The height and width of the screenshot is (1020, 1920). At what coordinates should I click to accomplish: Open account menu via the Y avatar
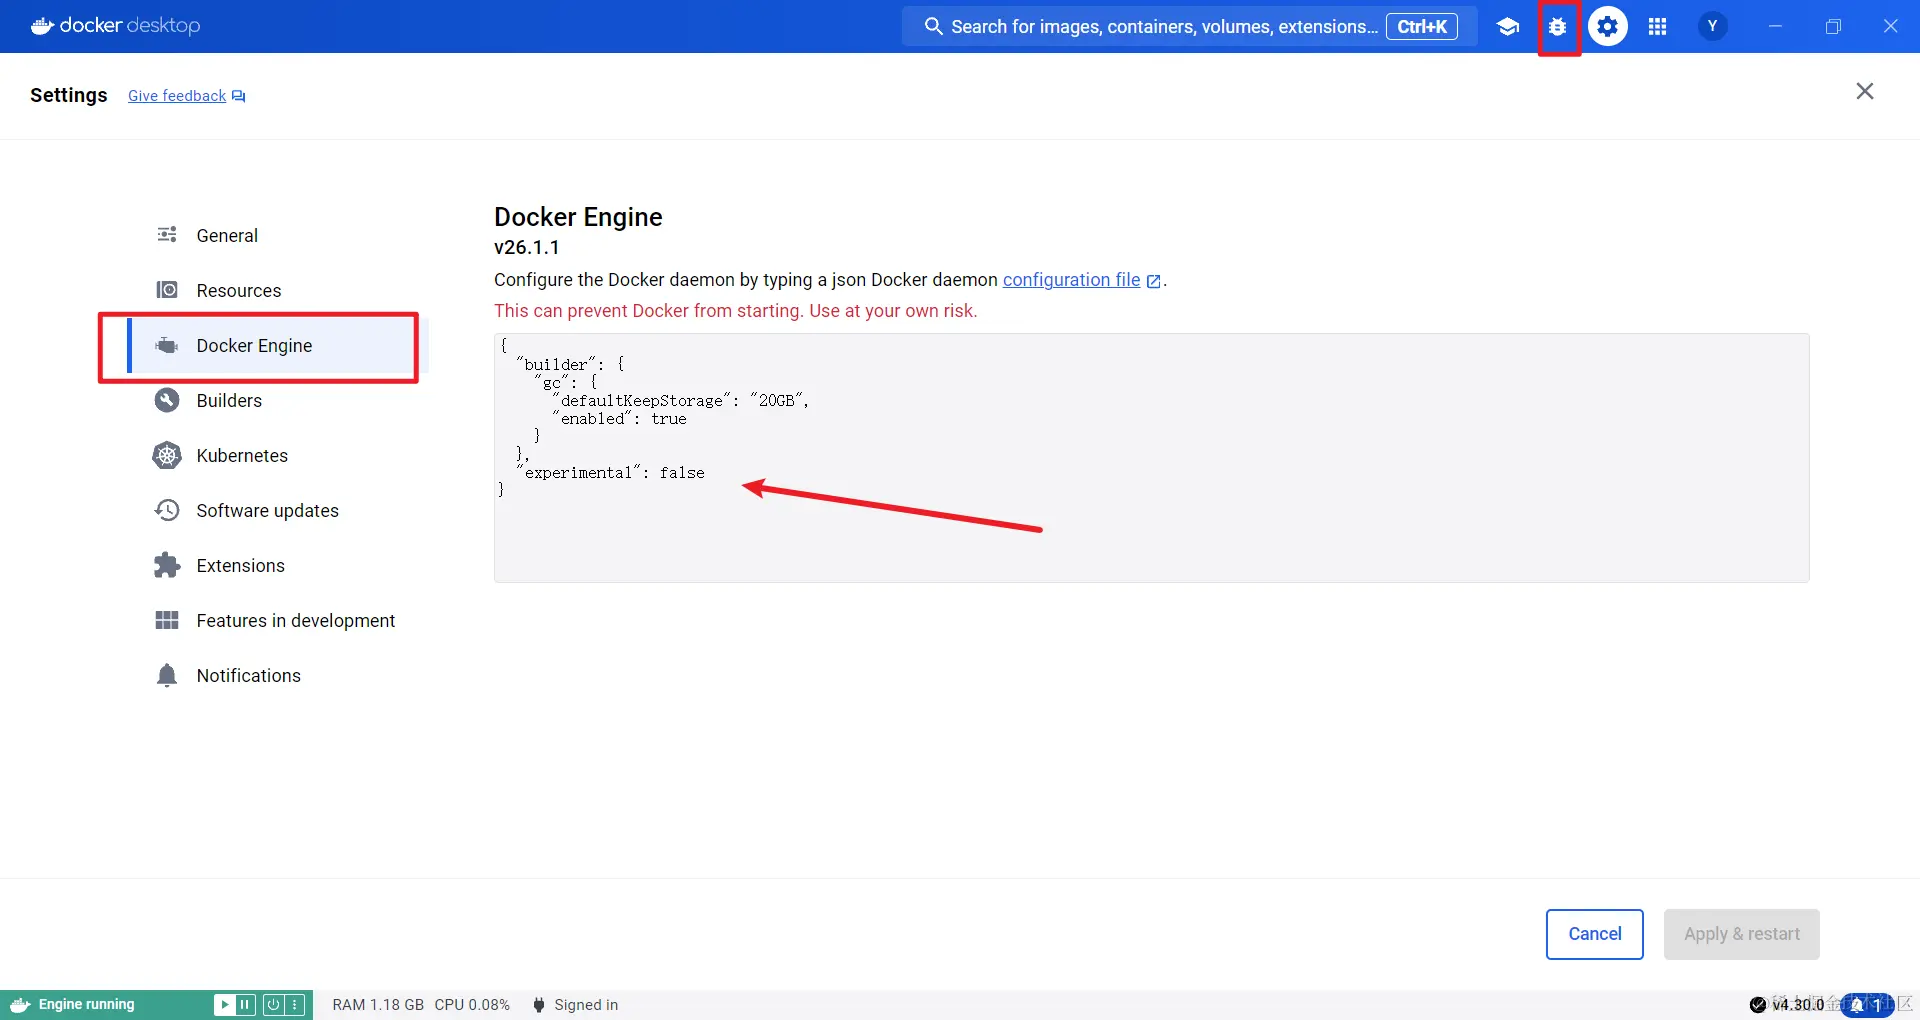click(1712, 26)
